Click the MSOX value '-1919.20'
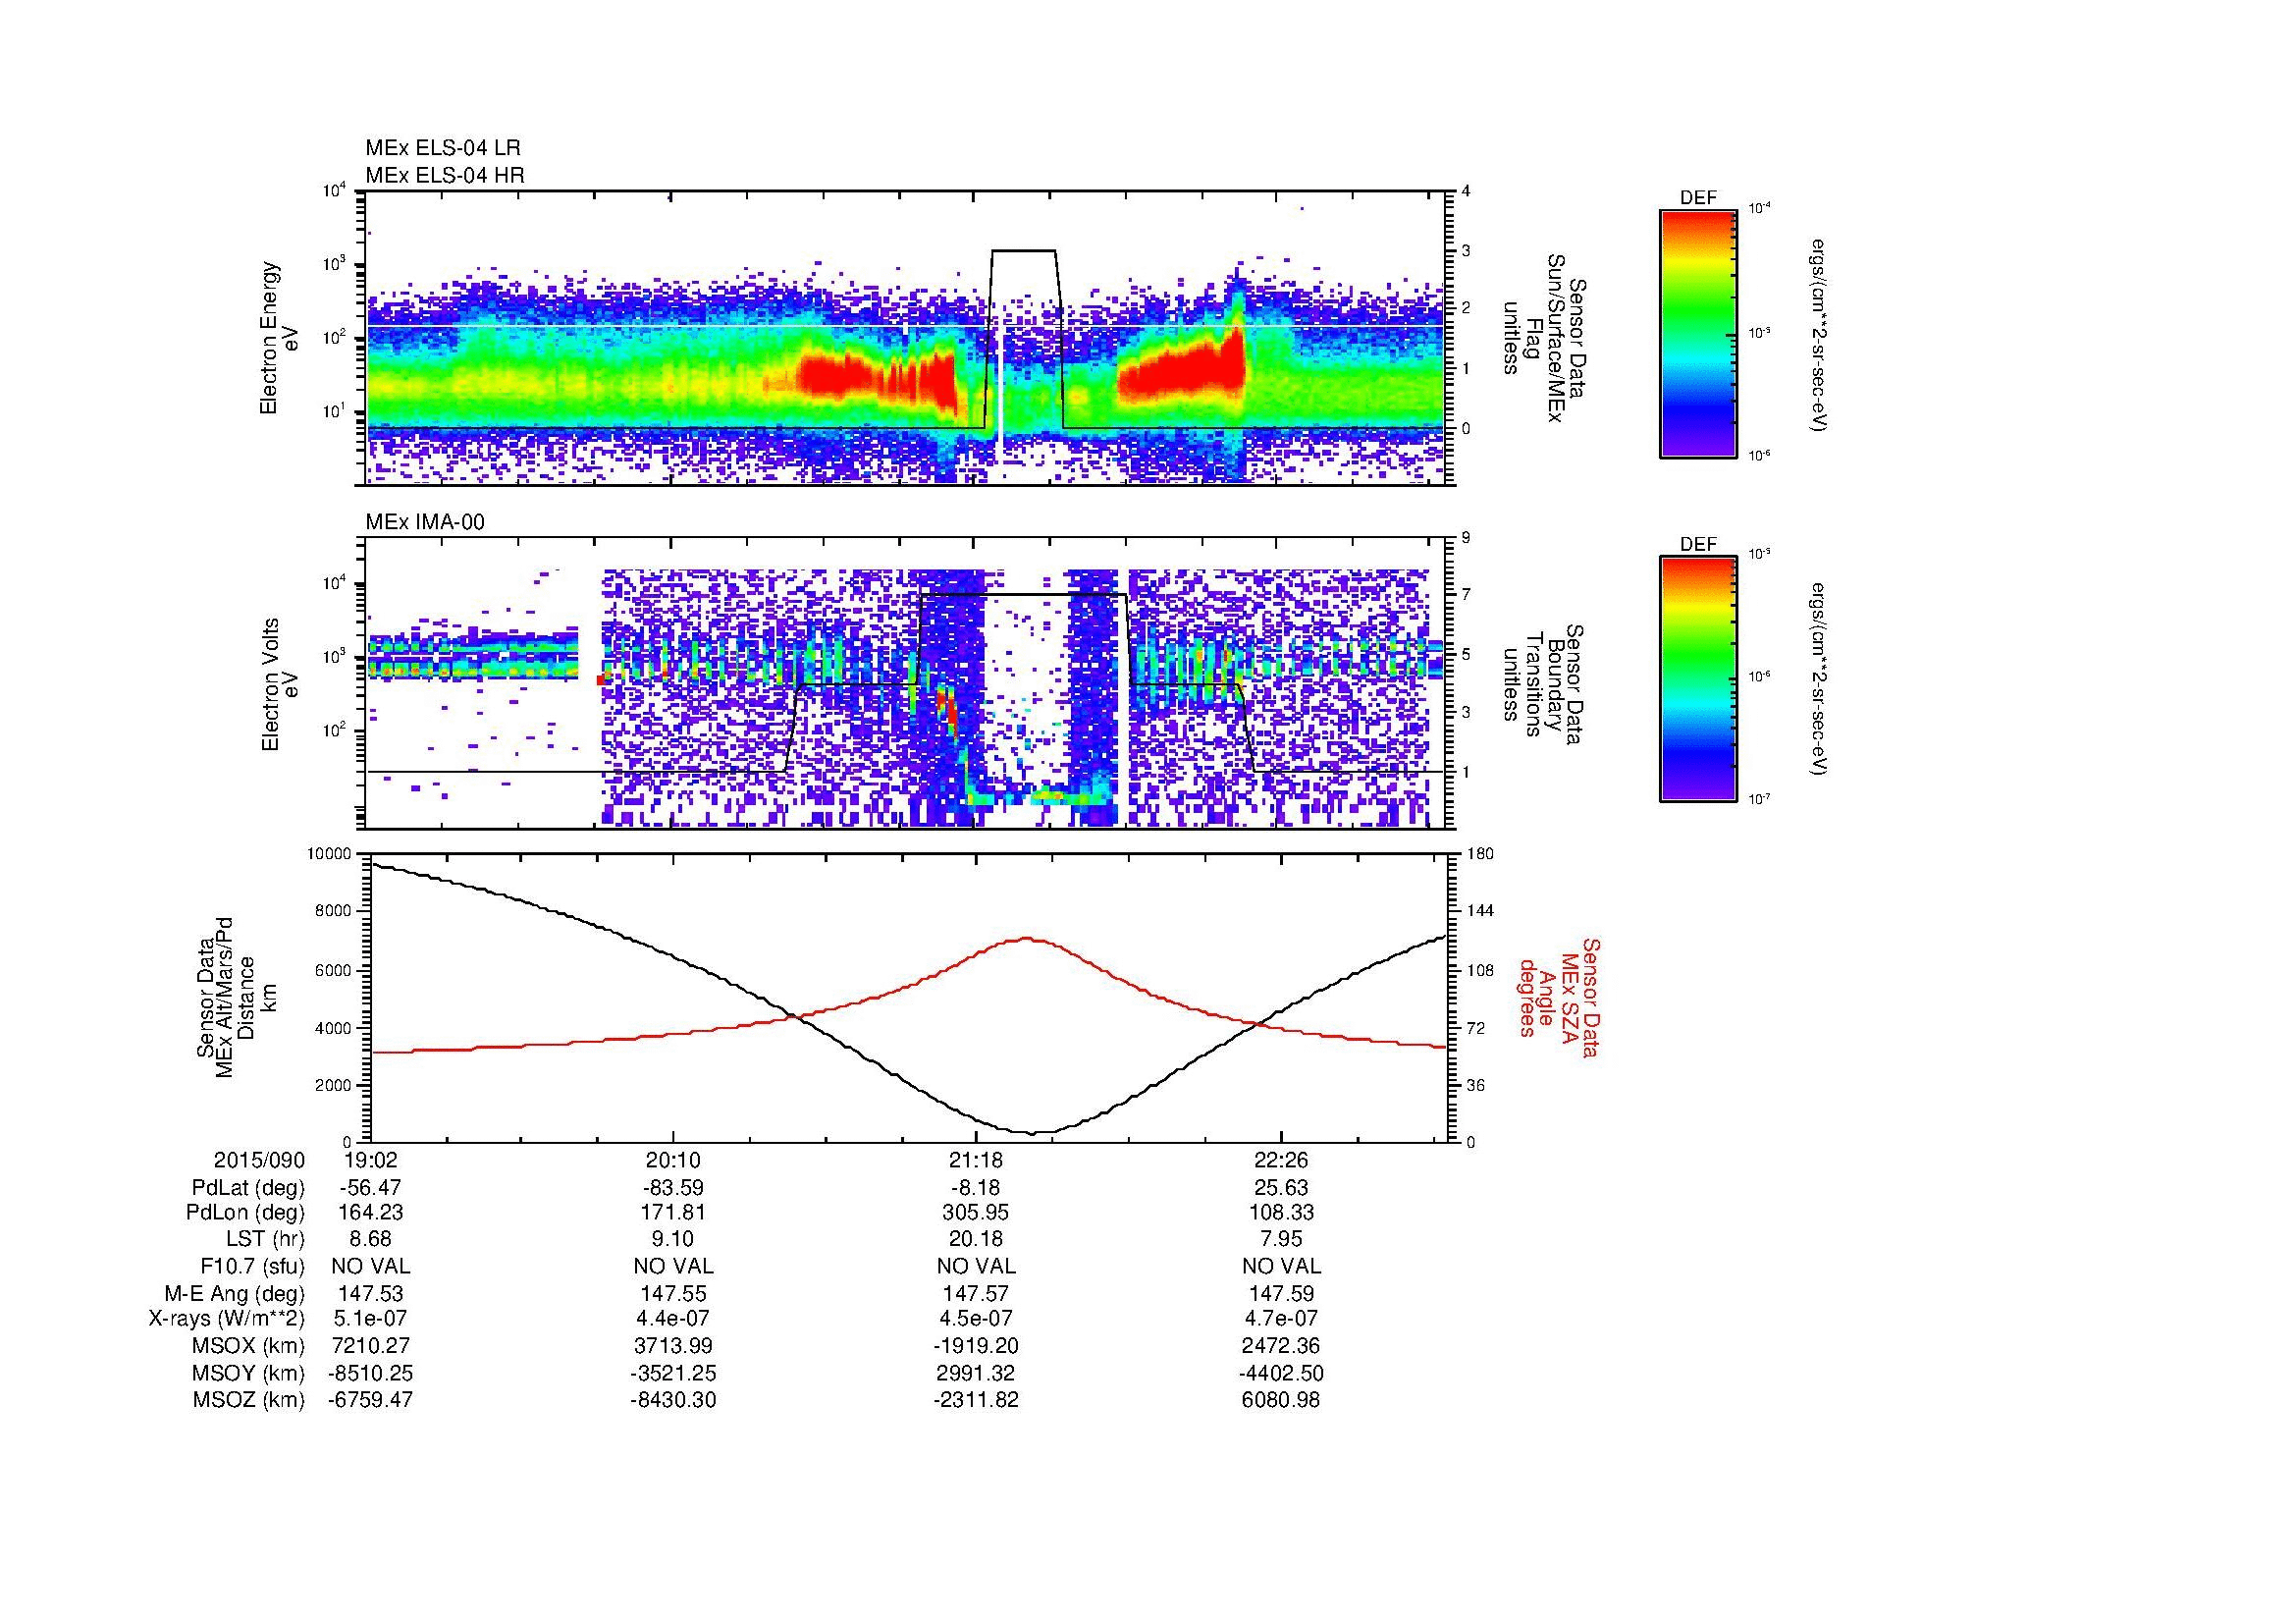Image resolution: width=2296 pixels, height=1623 pixels. click(976, 1346)
